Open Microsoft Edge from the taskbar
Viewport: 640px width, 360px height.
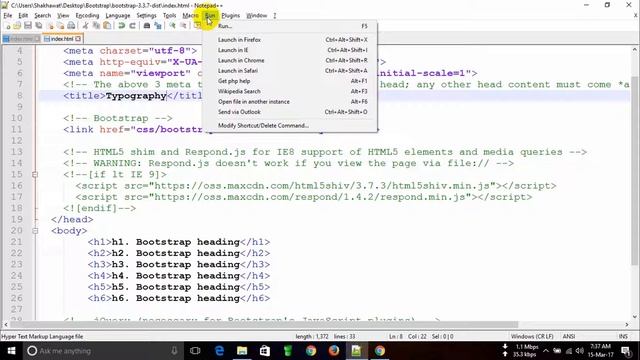pos(219,351)
